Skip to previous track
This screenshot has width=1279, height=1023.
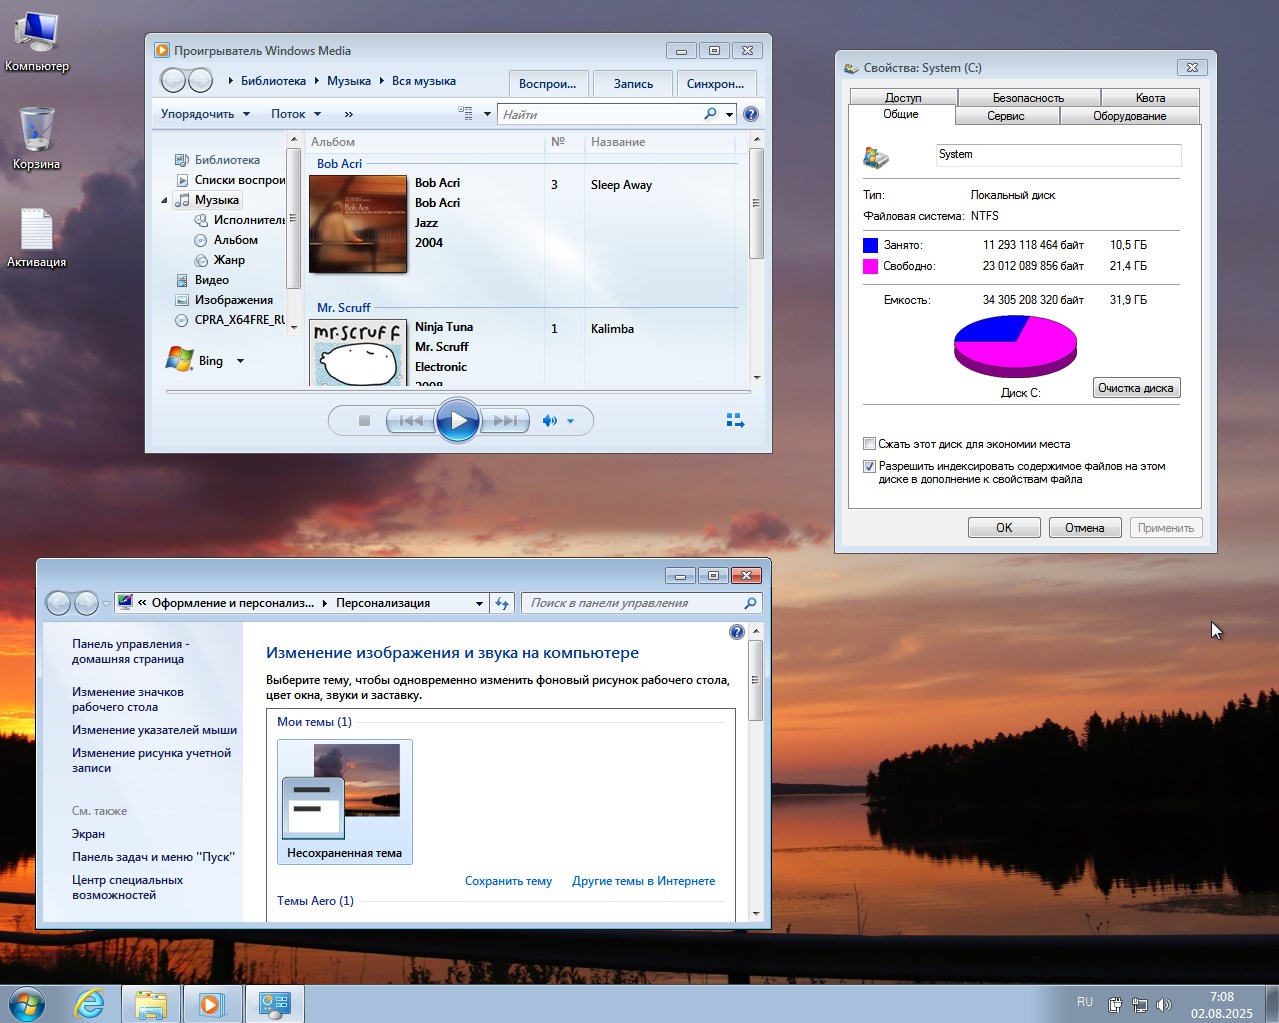click(x=411, y=421)
